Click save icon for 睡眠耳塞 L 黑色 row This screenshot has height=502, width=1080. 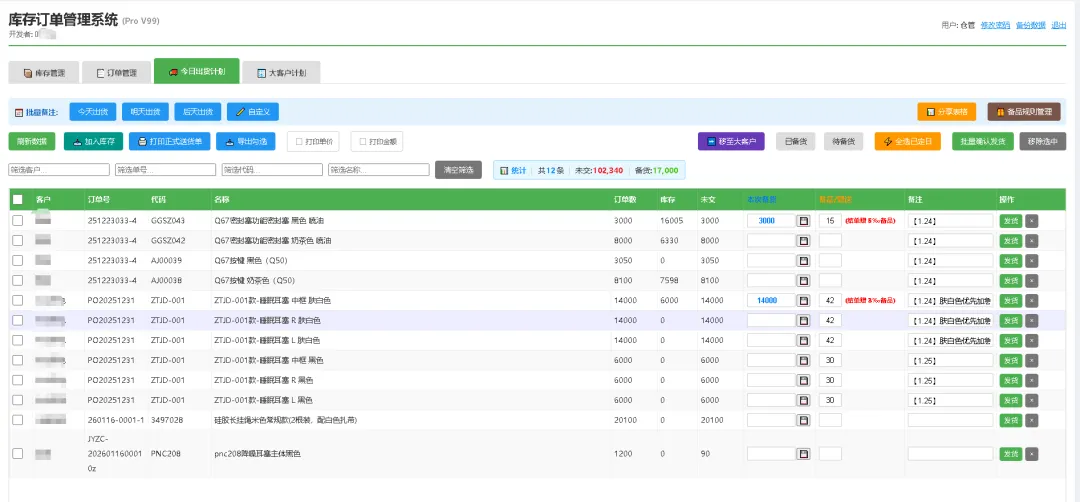[803, 400]
